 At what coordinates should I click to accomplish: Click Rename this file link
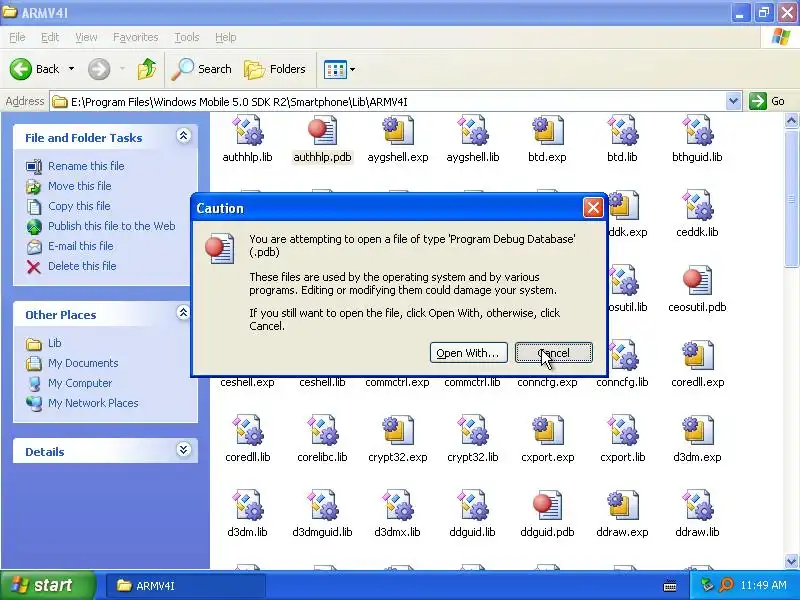pos(86,166)
